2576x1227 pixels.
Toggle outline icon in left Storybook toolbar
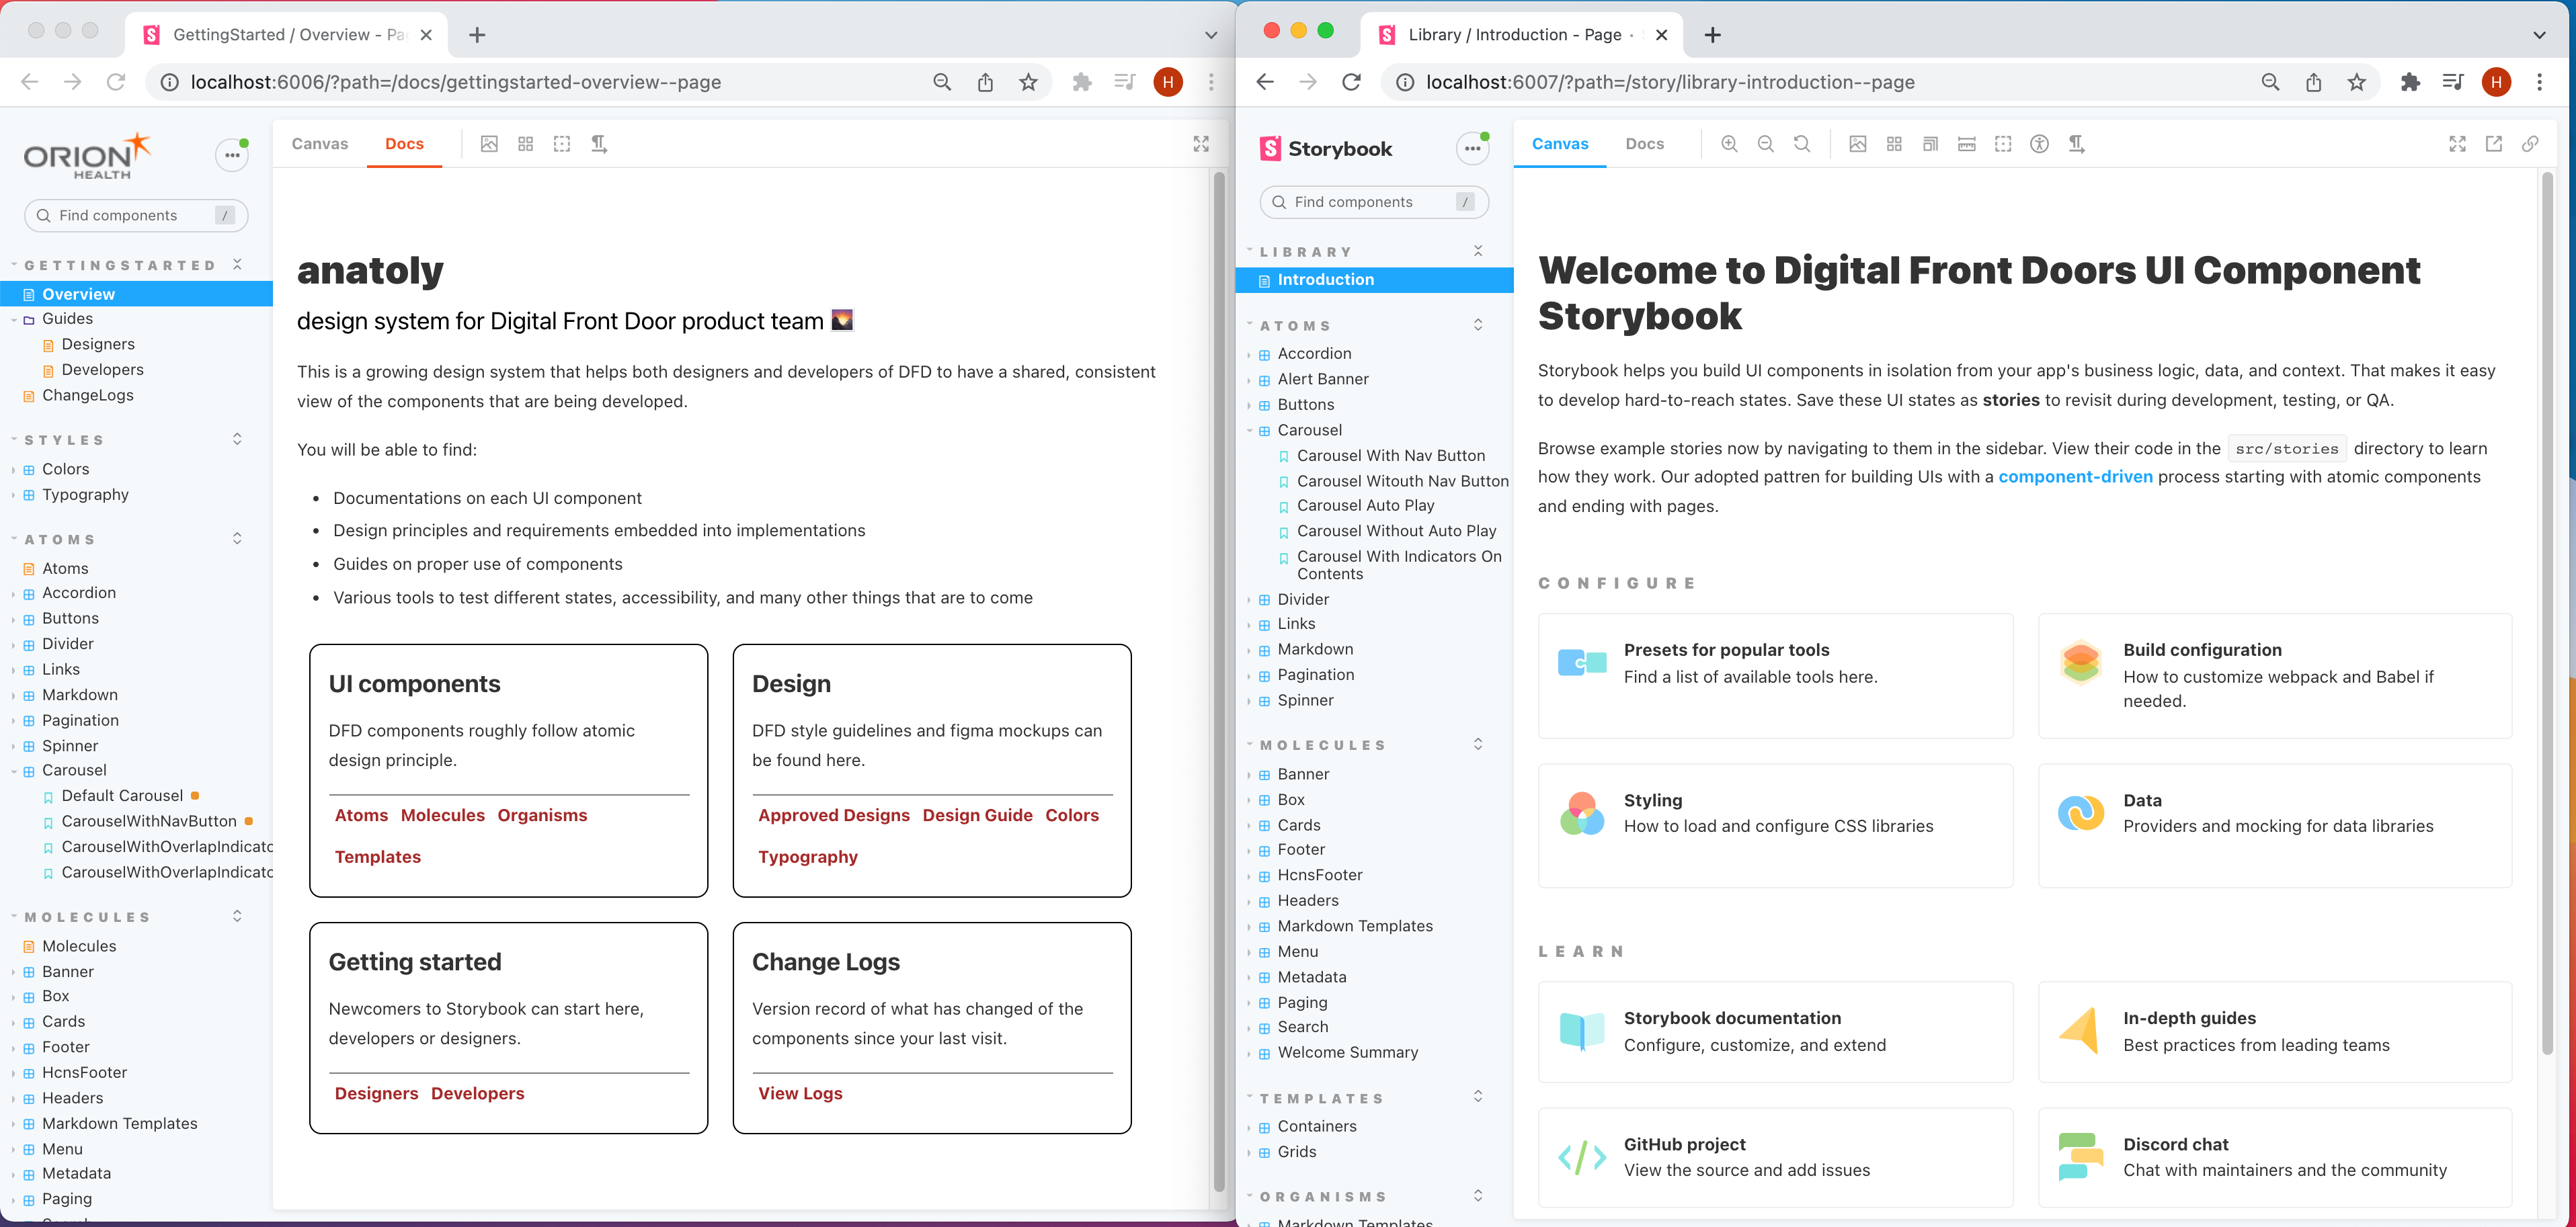(562, 144)
